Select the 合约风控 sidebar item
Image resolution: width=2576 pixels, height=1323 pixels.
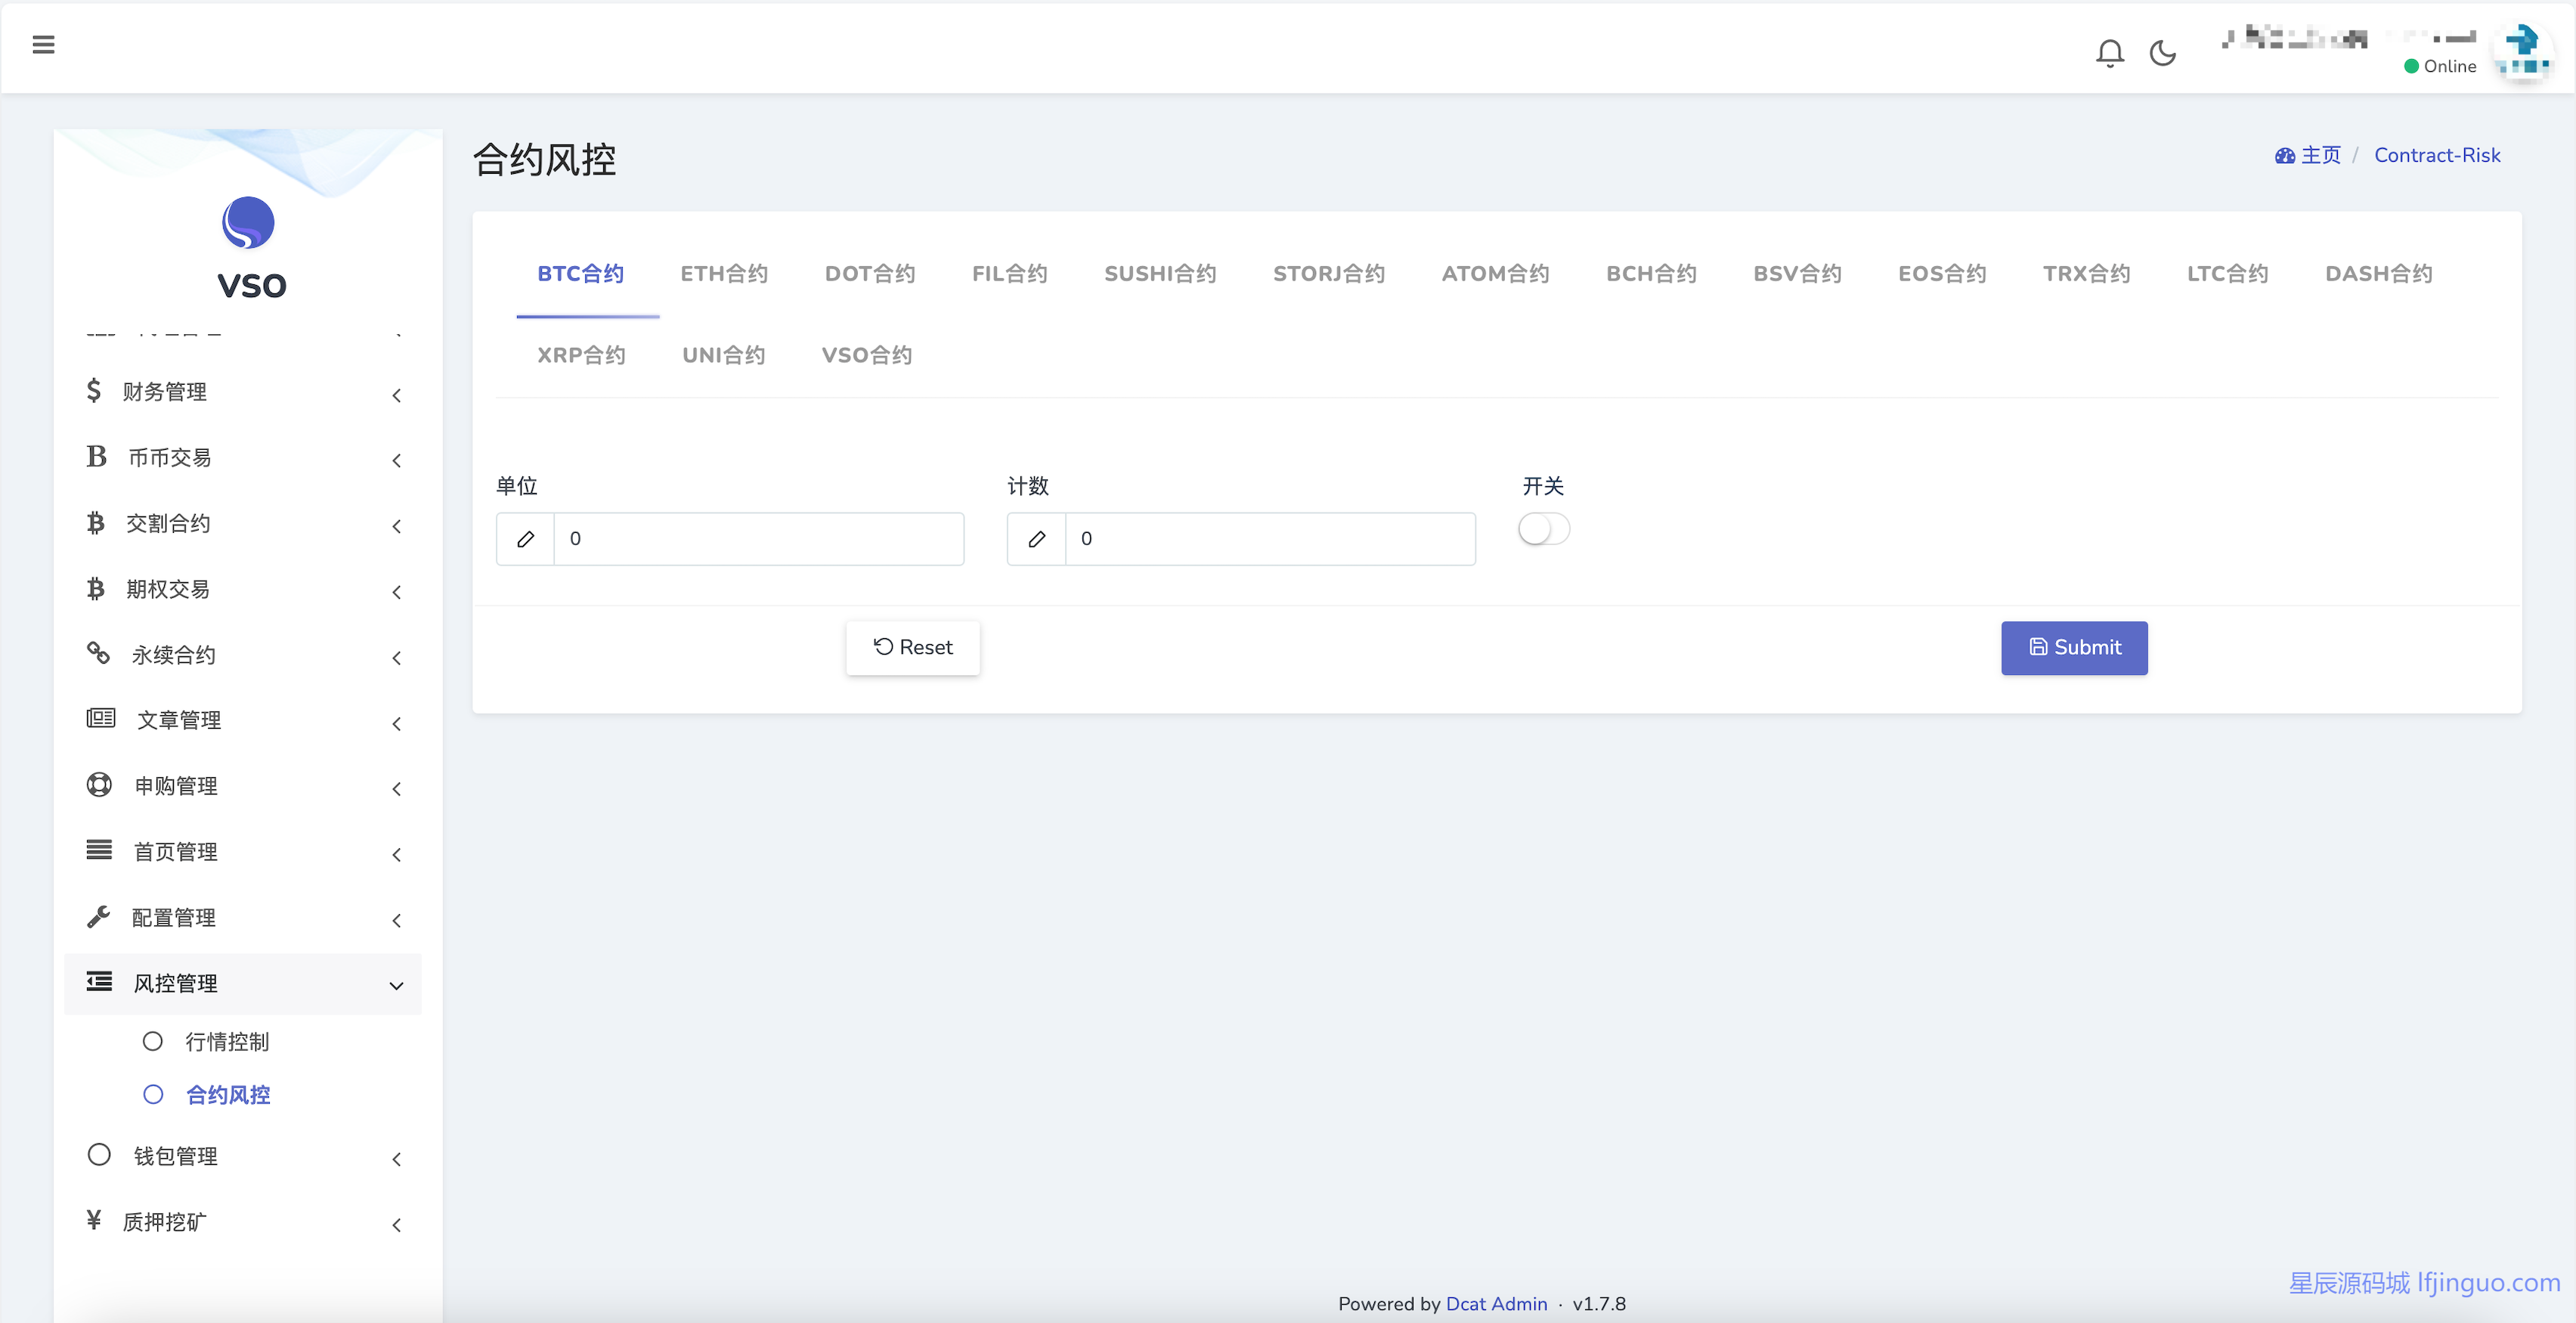click(228, 1095)
